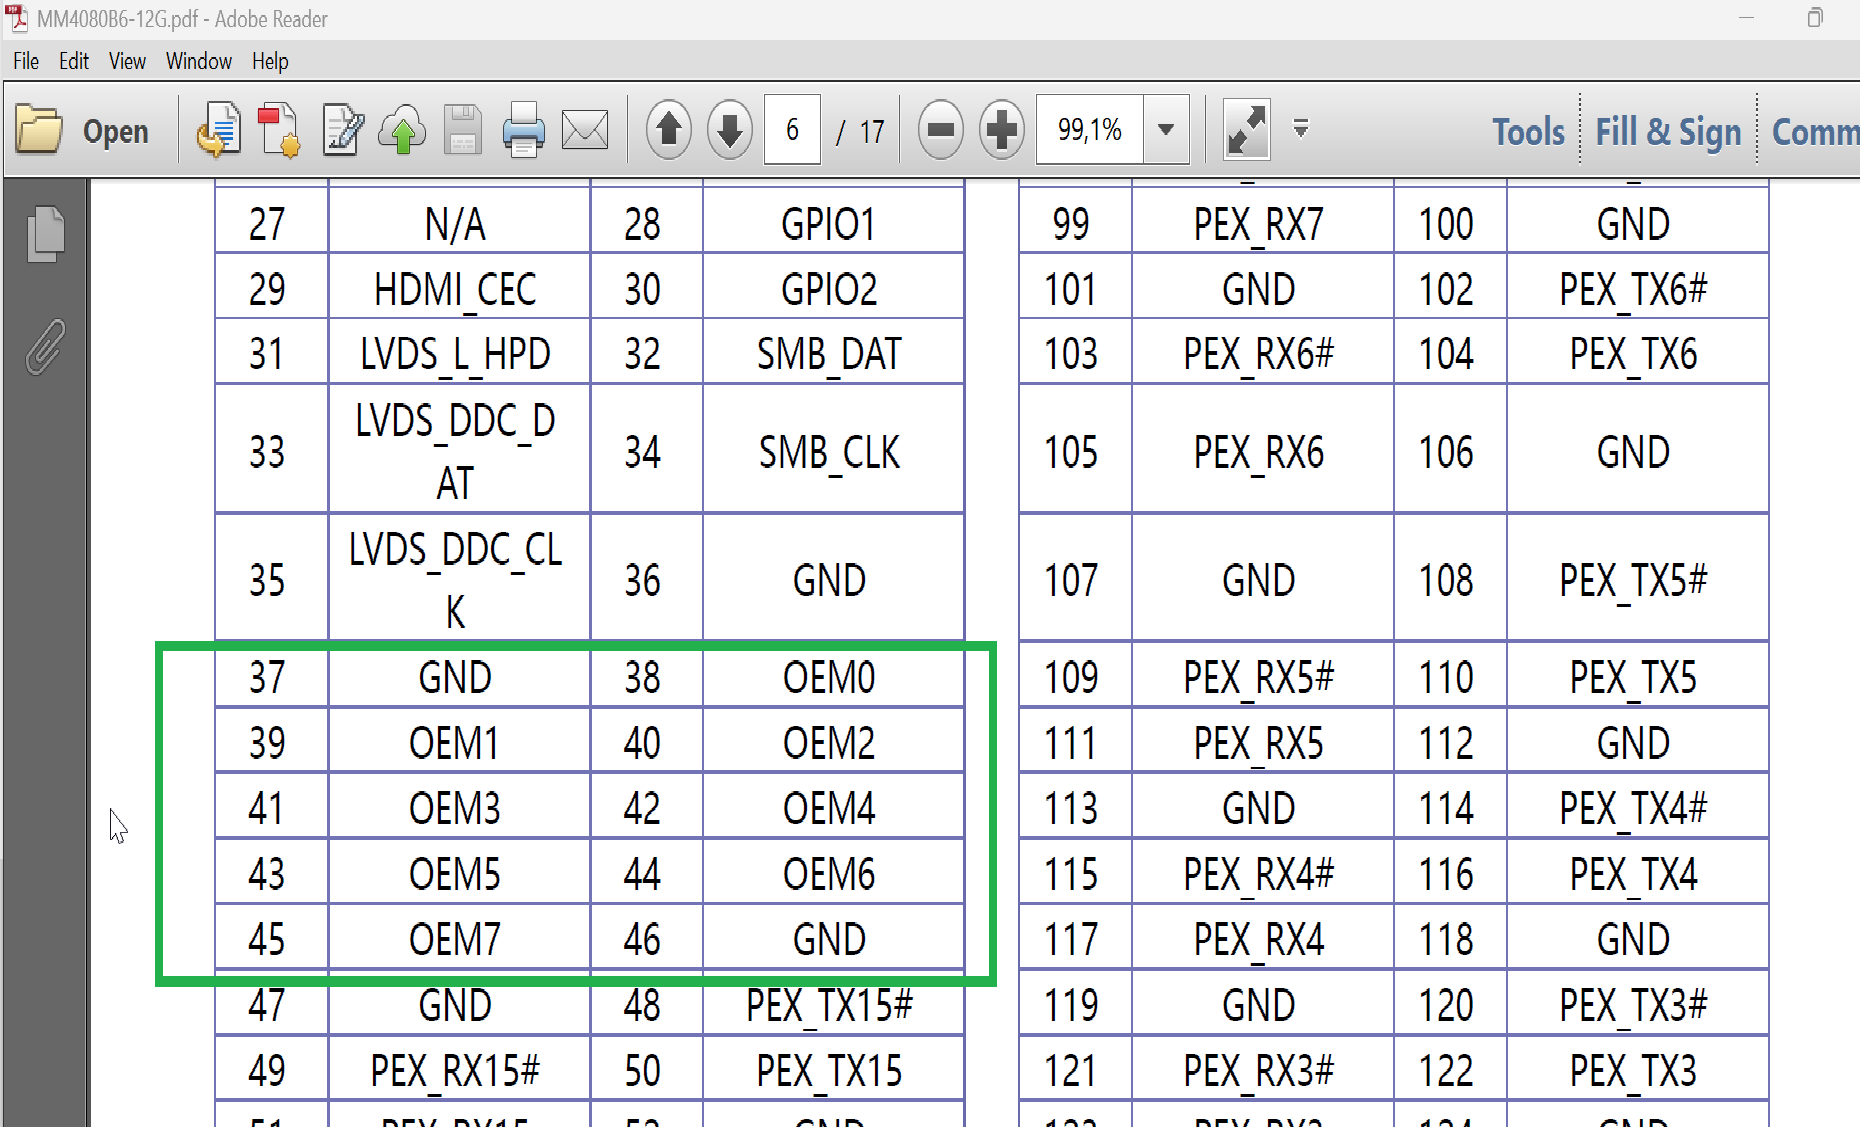This screenshot has height=1127, width=1860.
Task: Click the PEX_TX4# cell
Action: 1637,806
